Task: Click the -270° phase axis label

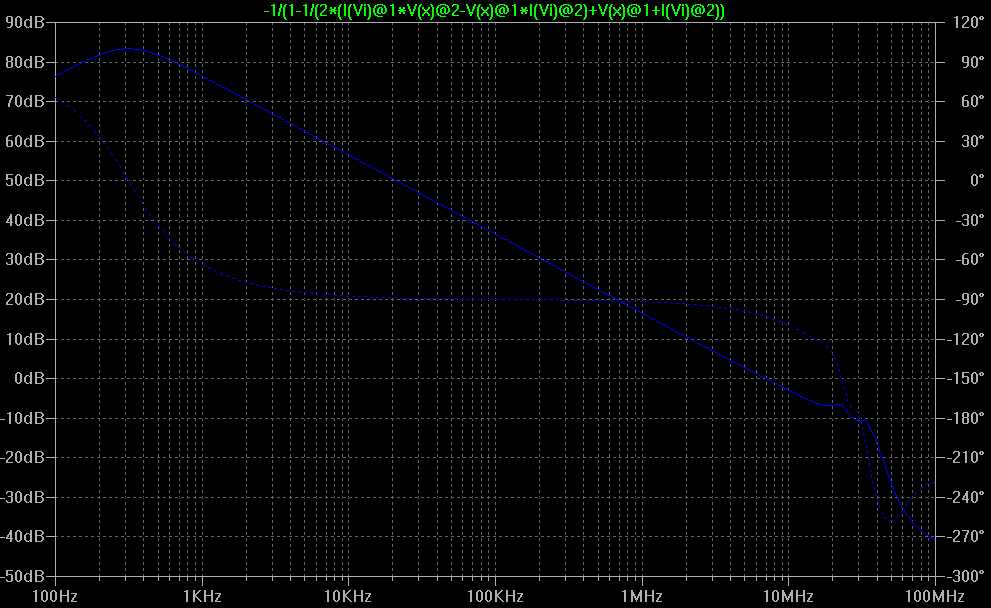Action: click(x=966, y=536)
